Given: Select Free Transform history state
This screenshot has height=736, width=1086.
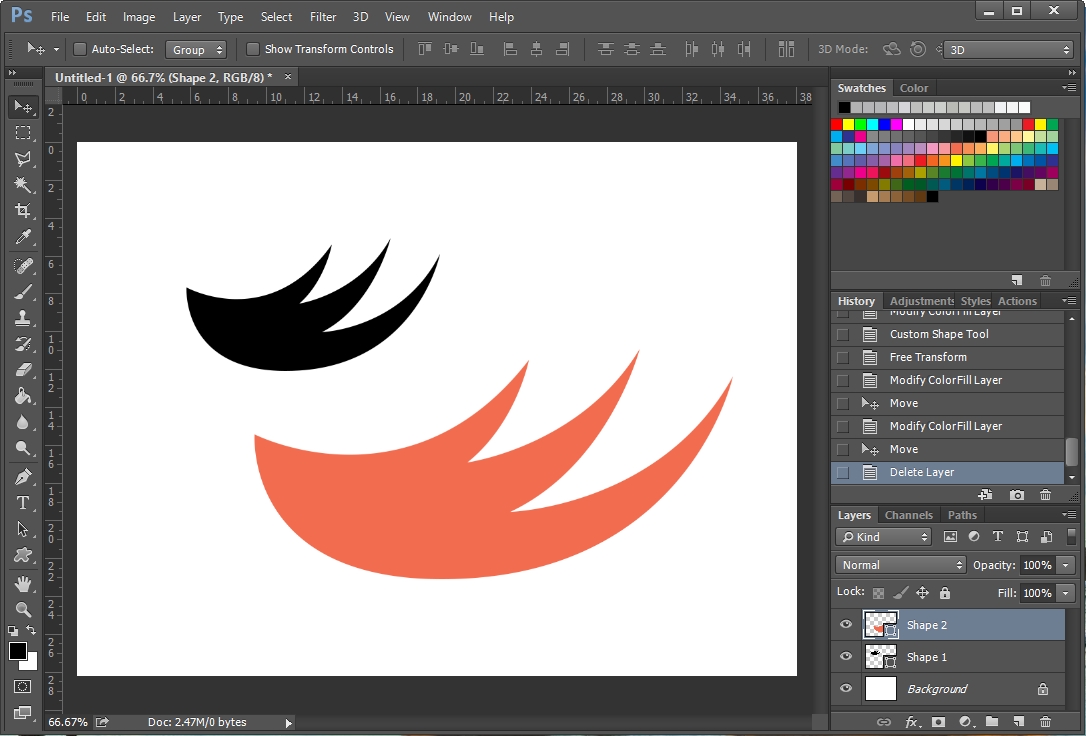Looking at the screenshot, I should coord(947,357).
